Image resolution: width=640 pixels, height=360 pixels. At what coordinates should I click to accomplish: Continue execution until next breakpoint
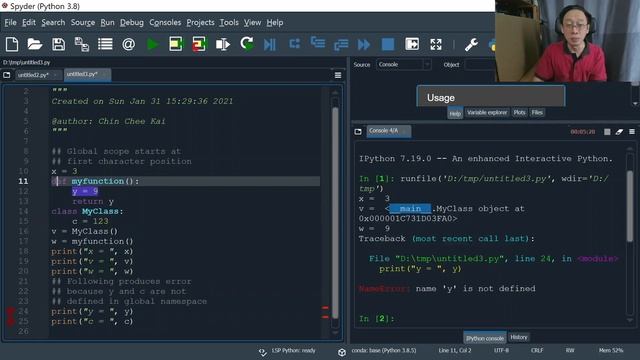pyautogui.click(x=364, y=44)
